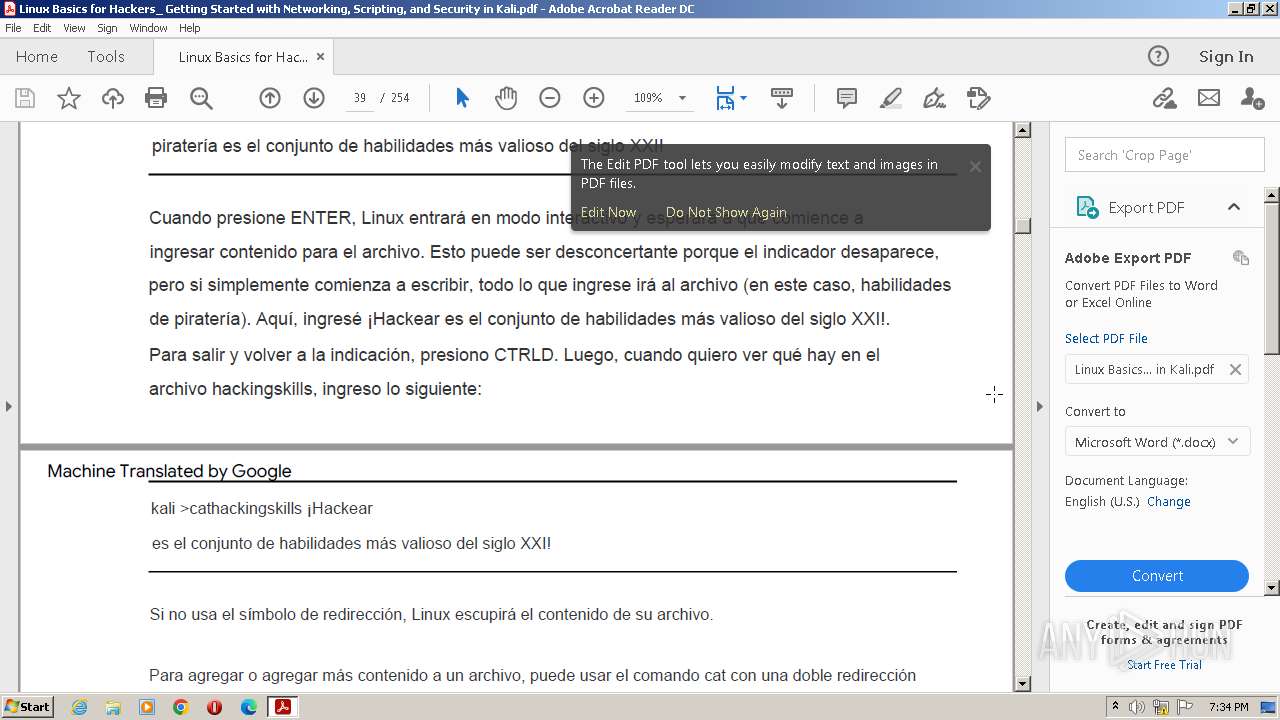Open the Edit menu
This screenshot has width=1280, height=720.
click(x=42, y=28)
